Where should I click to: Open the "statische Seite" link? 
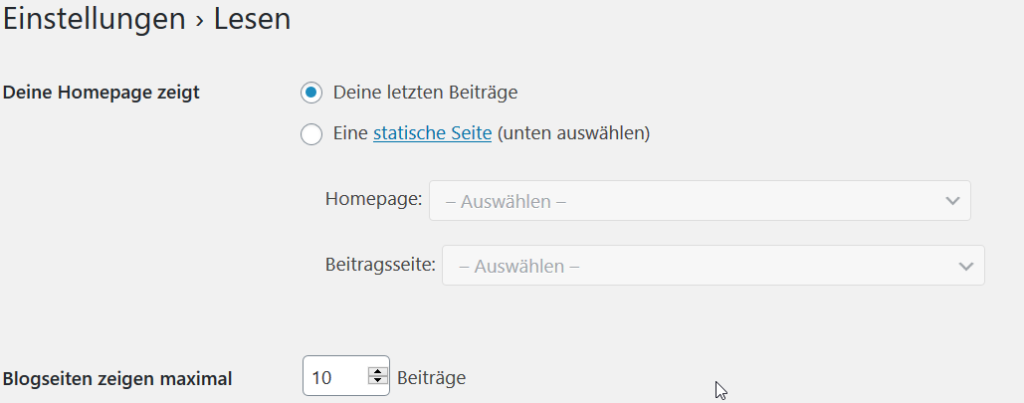432,134
